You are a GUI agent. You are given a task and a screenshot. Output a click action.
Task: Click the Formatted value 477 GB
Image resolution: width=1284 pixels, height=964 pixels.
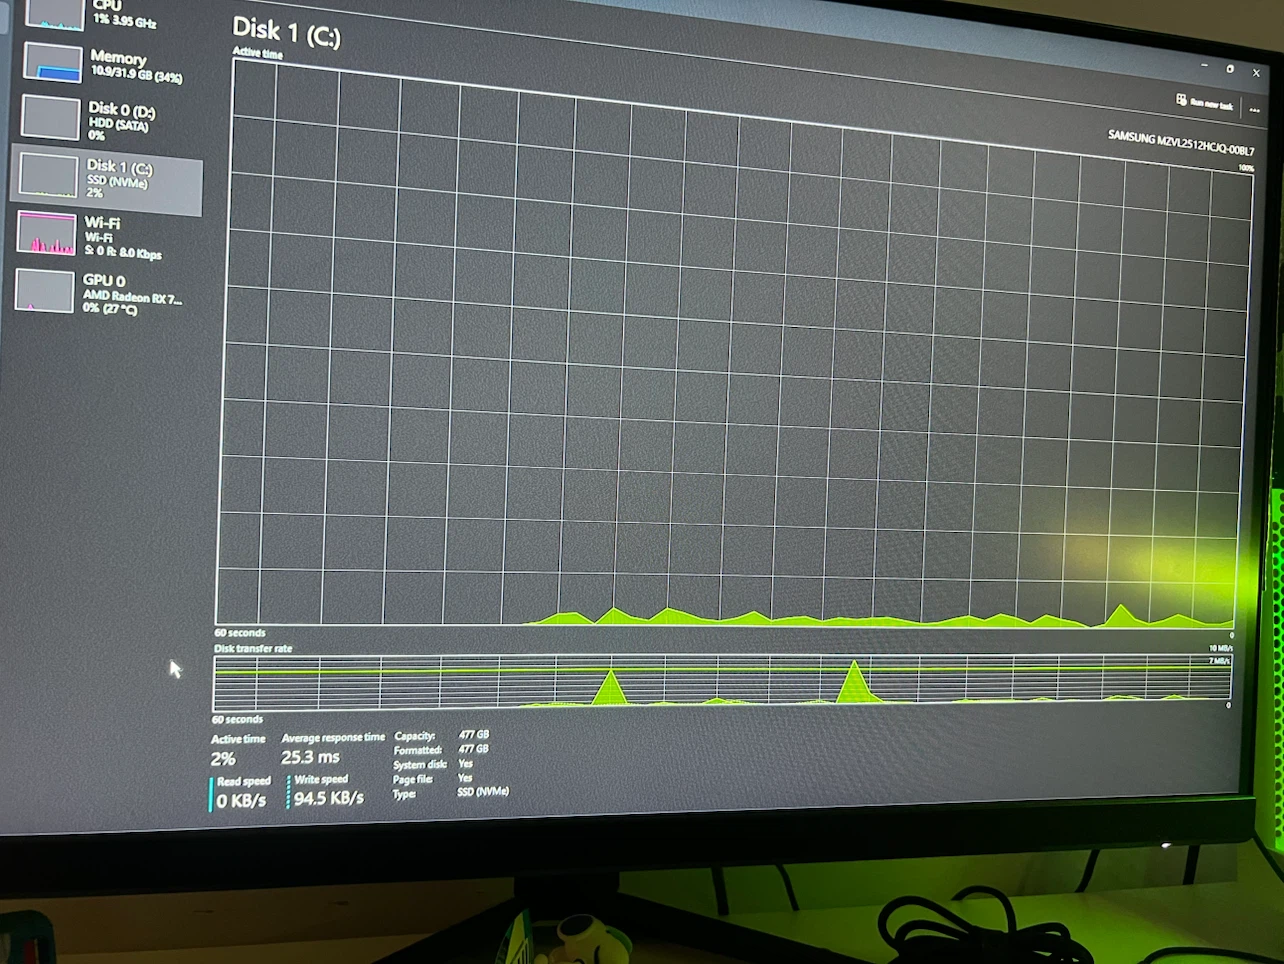click(x=474, y=748)
